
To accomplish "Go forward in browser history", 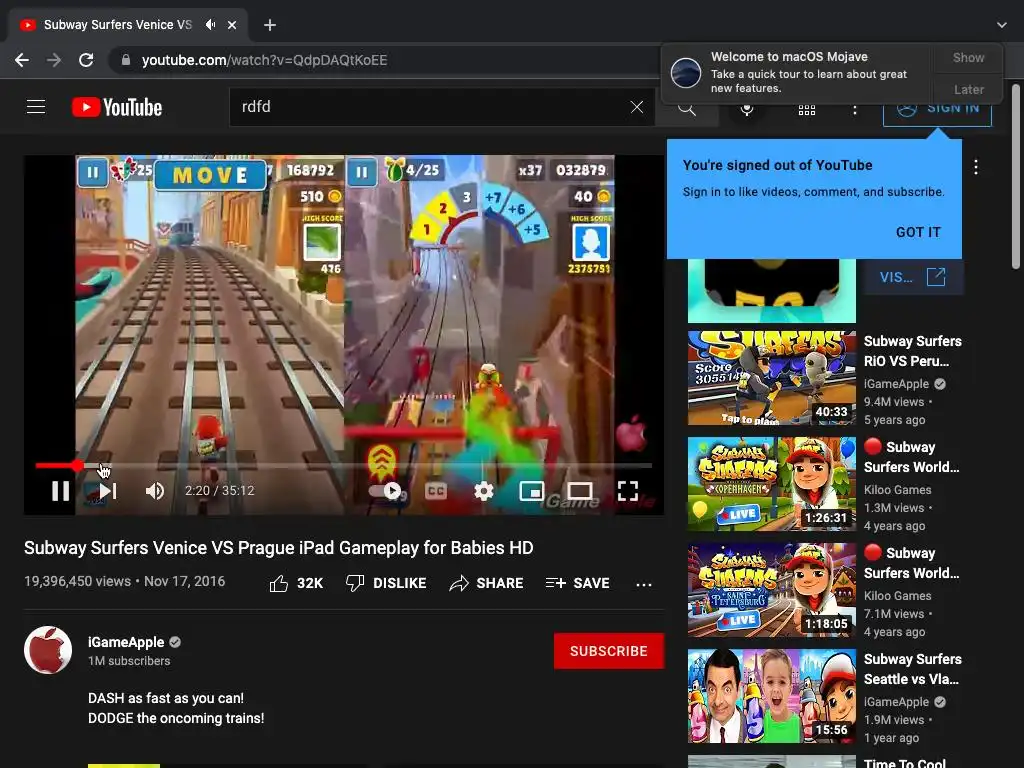I will pyautogui.click(x=54, y=60).
